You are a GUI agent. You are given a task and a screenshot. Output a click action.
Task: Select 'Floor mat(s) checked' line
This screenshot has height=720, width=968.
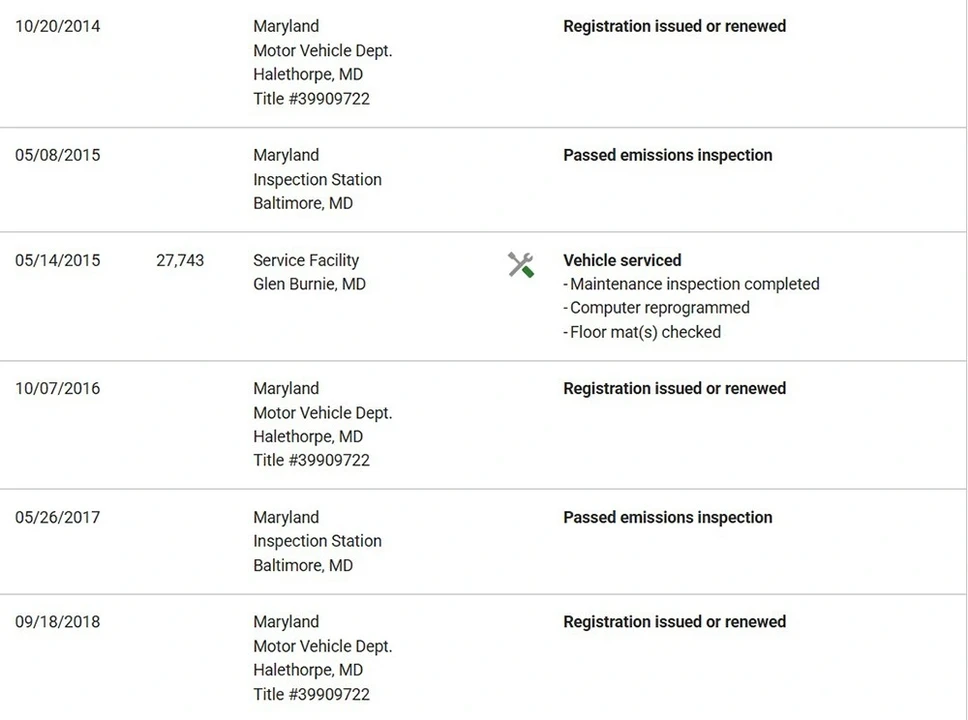click(x=642, y=332)
